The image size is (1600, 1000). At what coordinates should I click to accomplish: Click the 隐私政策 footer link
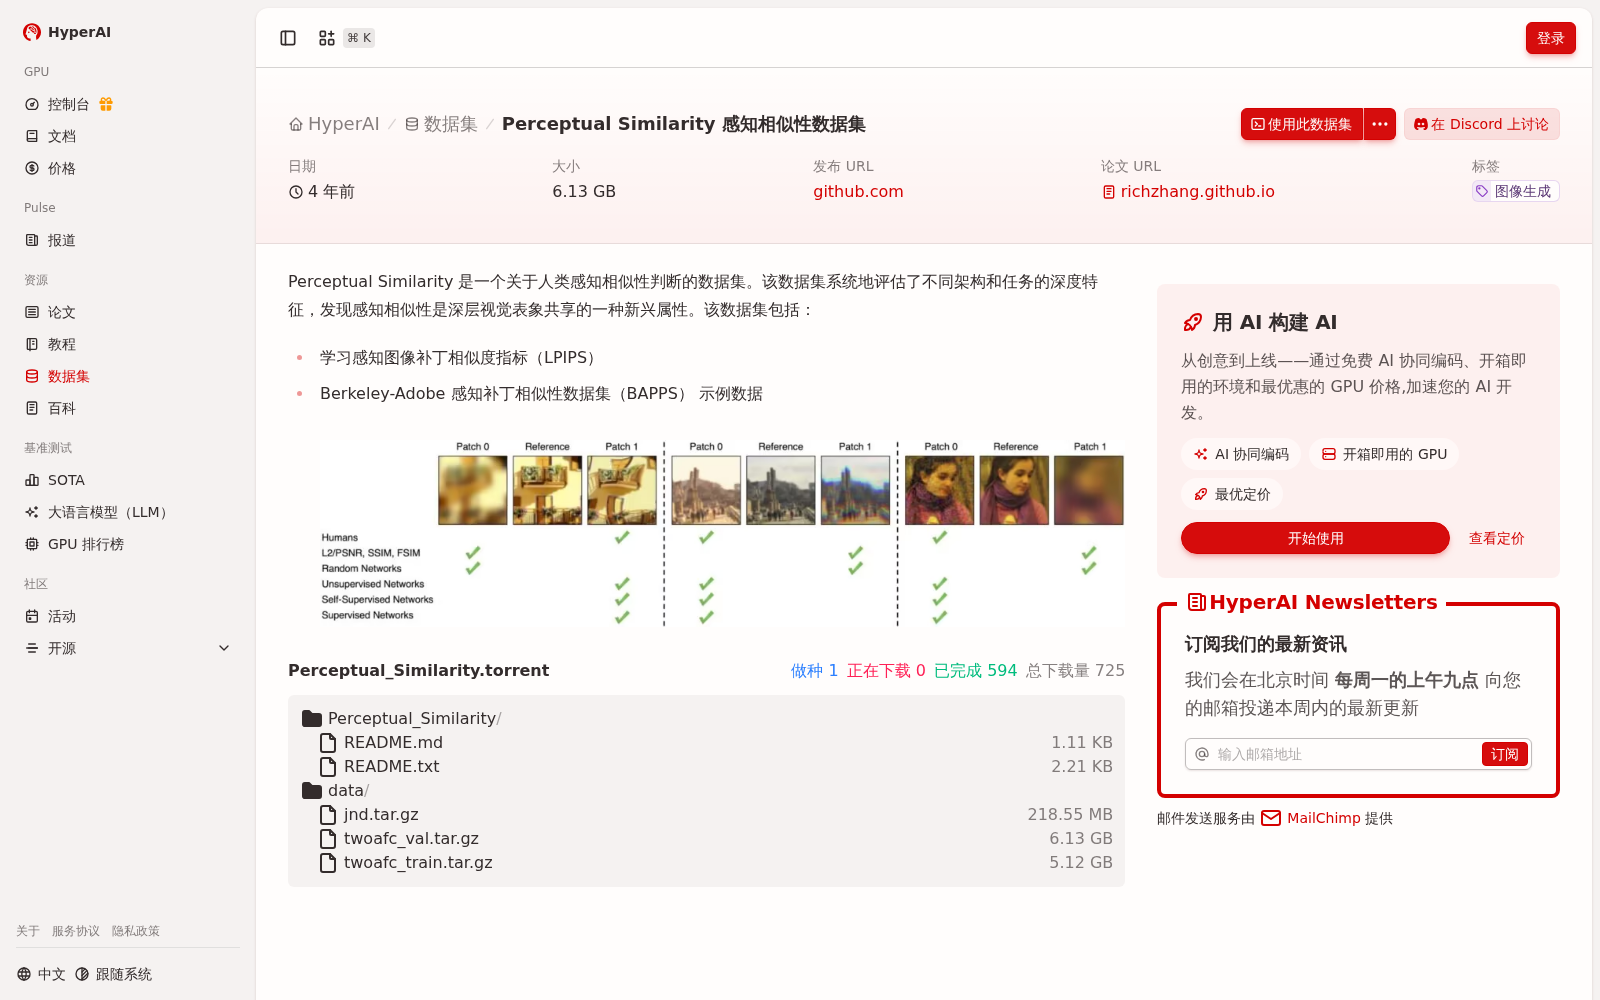[x=136, y=931]
